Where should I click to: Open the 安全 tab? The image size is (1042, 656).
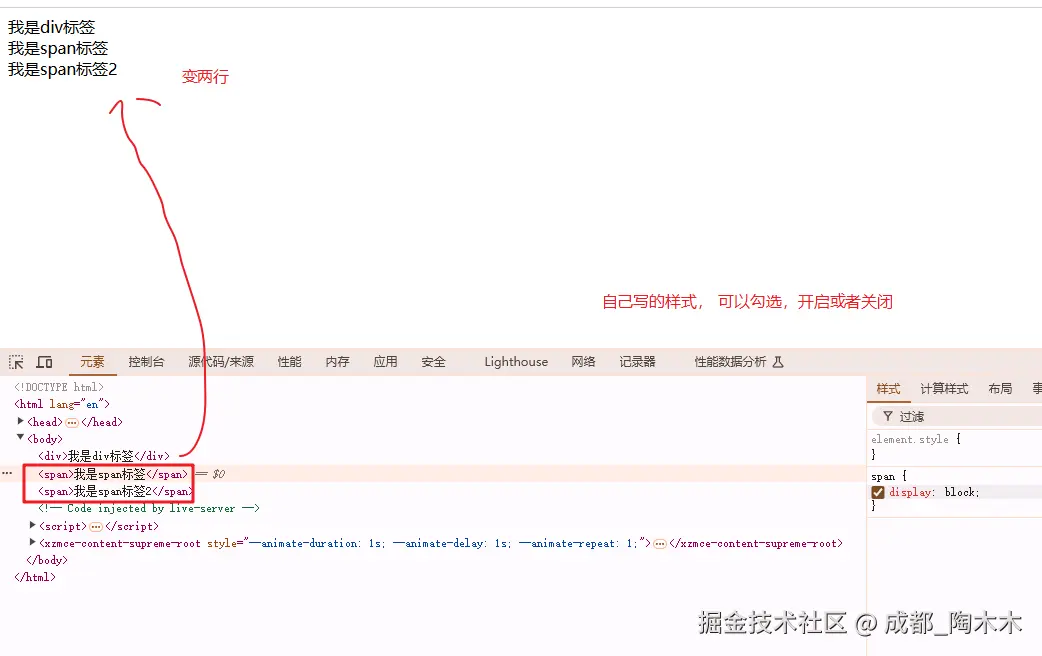(433, 362)
